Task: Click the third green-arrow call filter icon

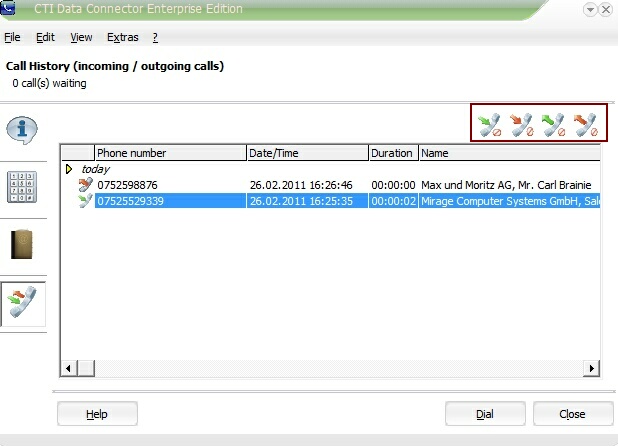Action: tap(553, 125)
